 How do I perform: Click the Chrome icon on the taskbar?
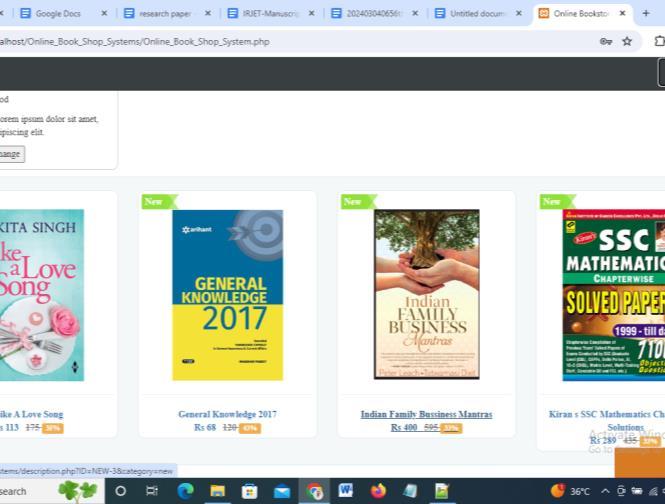[x=314, y=491]
